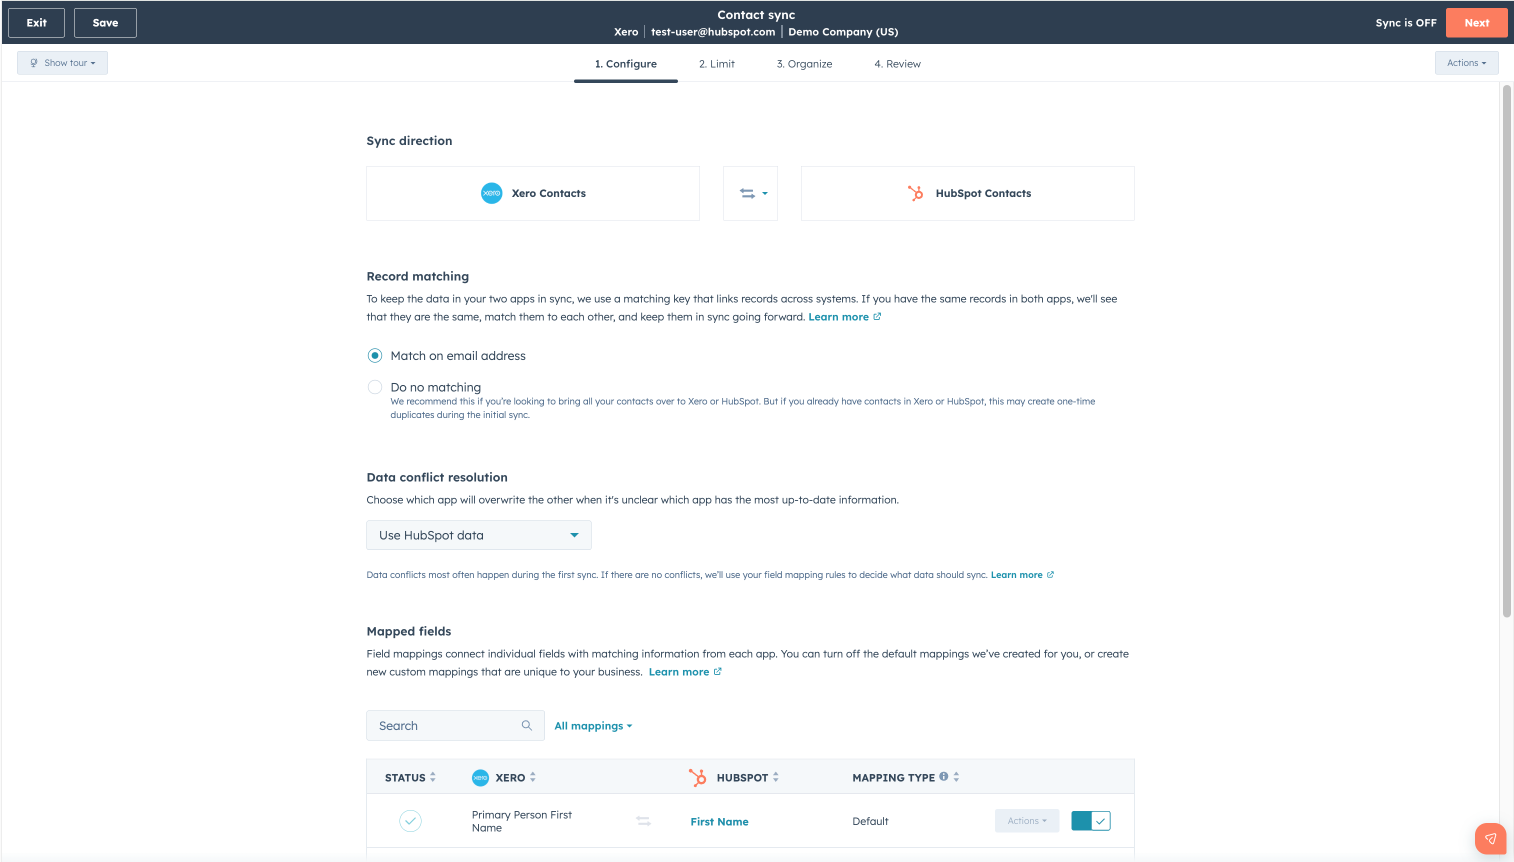This screenshot has height=862, width=1514.
Task: Open the Learn more link under Record matching
Action: [x=838, y=316]
